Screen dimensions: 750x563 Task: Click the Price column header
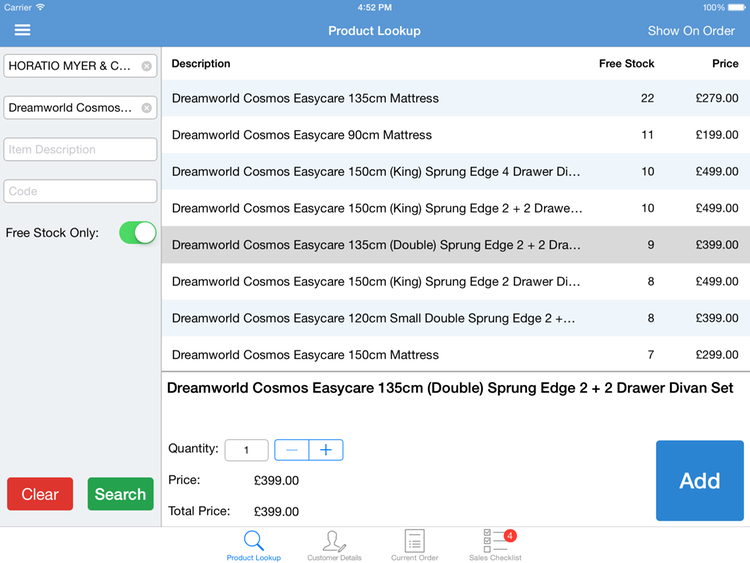[x=725, y=64]
